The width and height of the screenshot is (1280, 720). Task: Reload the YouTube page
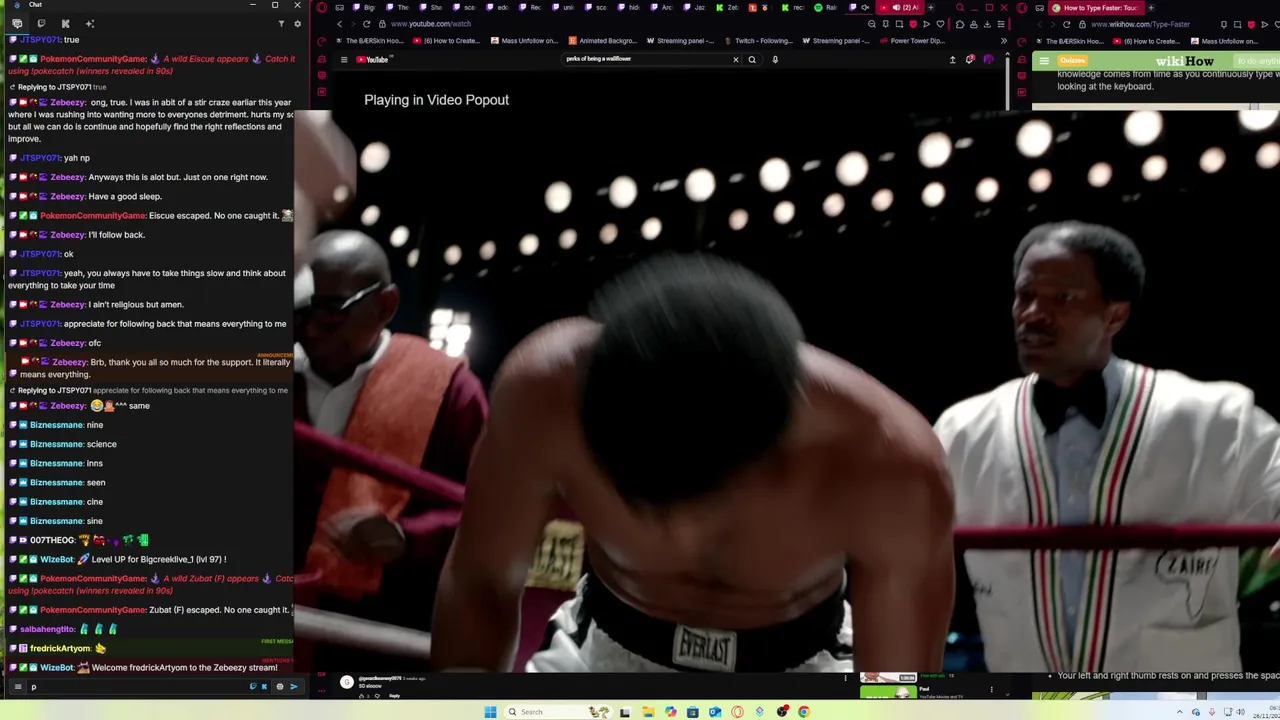[x=367, y=24]
